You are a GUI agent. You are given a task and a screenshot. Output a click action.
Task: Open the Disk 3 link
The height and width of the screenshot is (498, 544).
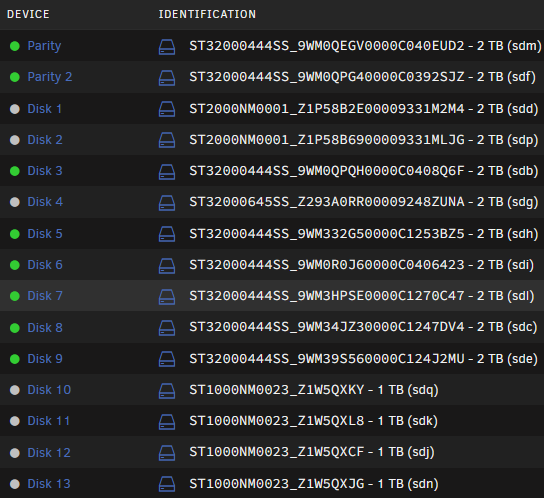45,171
